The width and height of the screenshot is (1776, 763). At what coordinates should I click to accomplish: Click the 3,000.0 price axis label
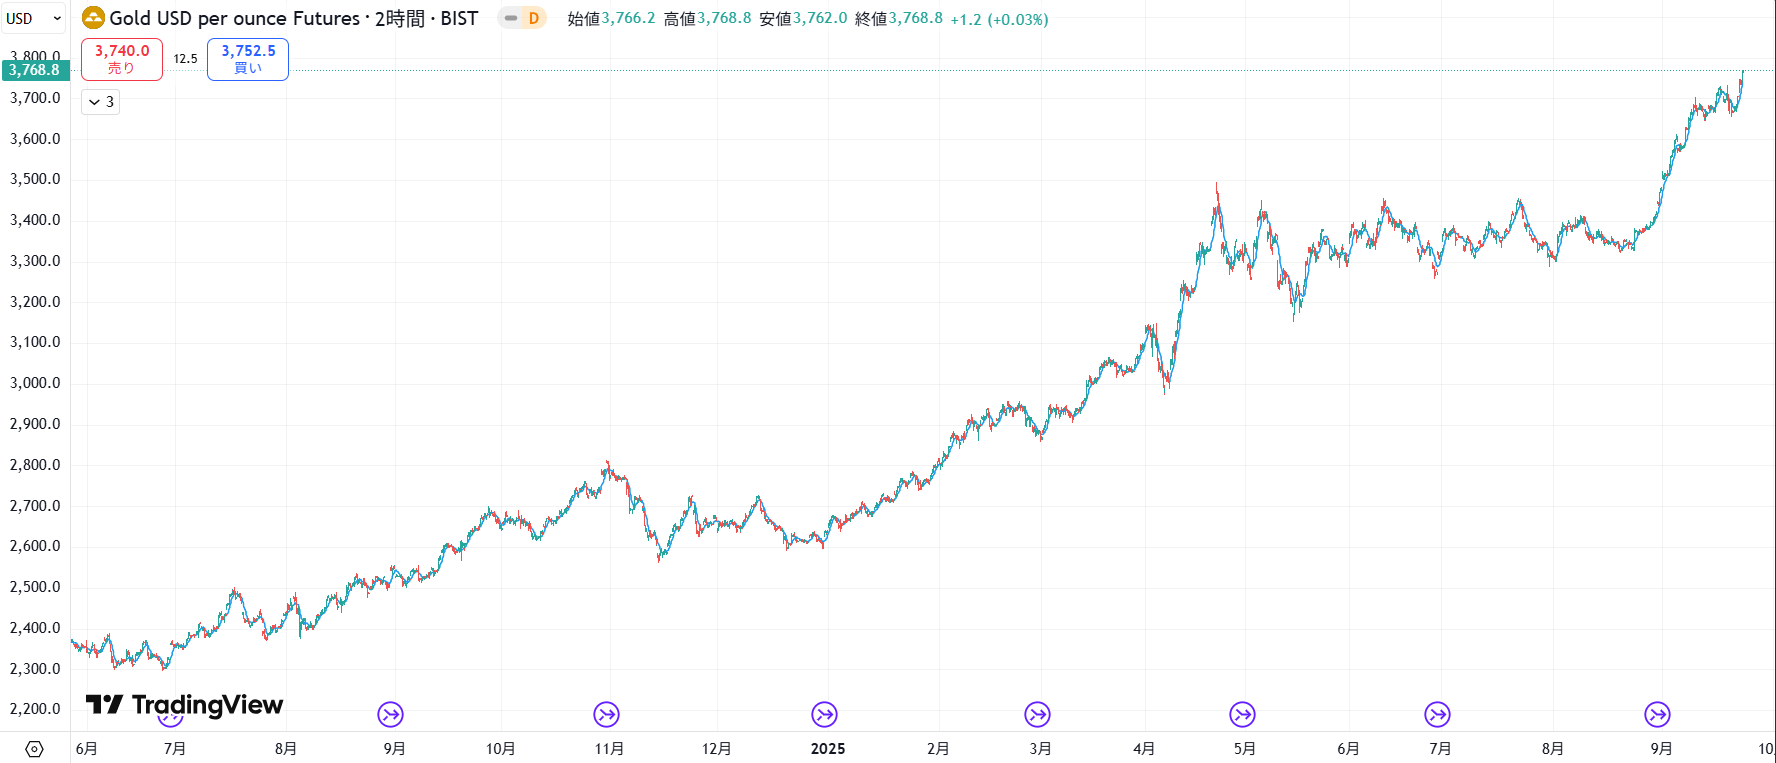35,383
